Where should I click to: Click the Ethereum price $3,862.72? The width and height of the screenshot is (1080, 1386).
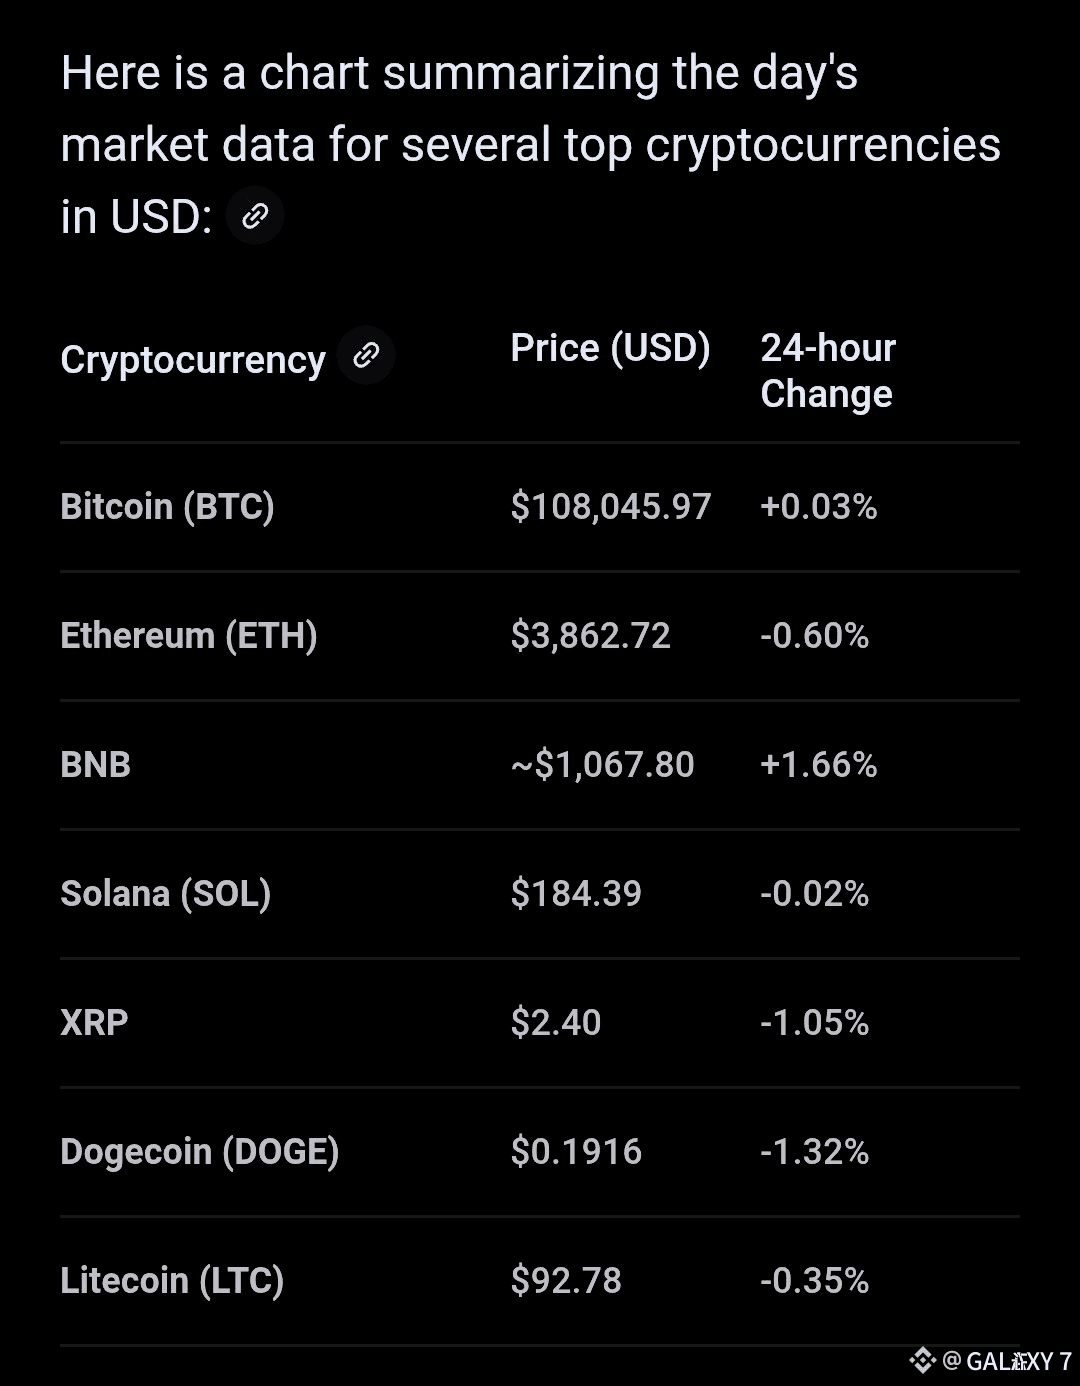point(590,635)
